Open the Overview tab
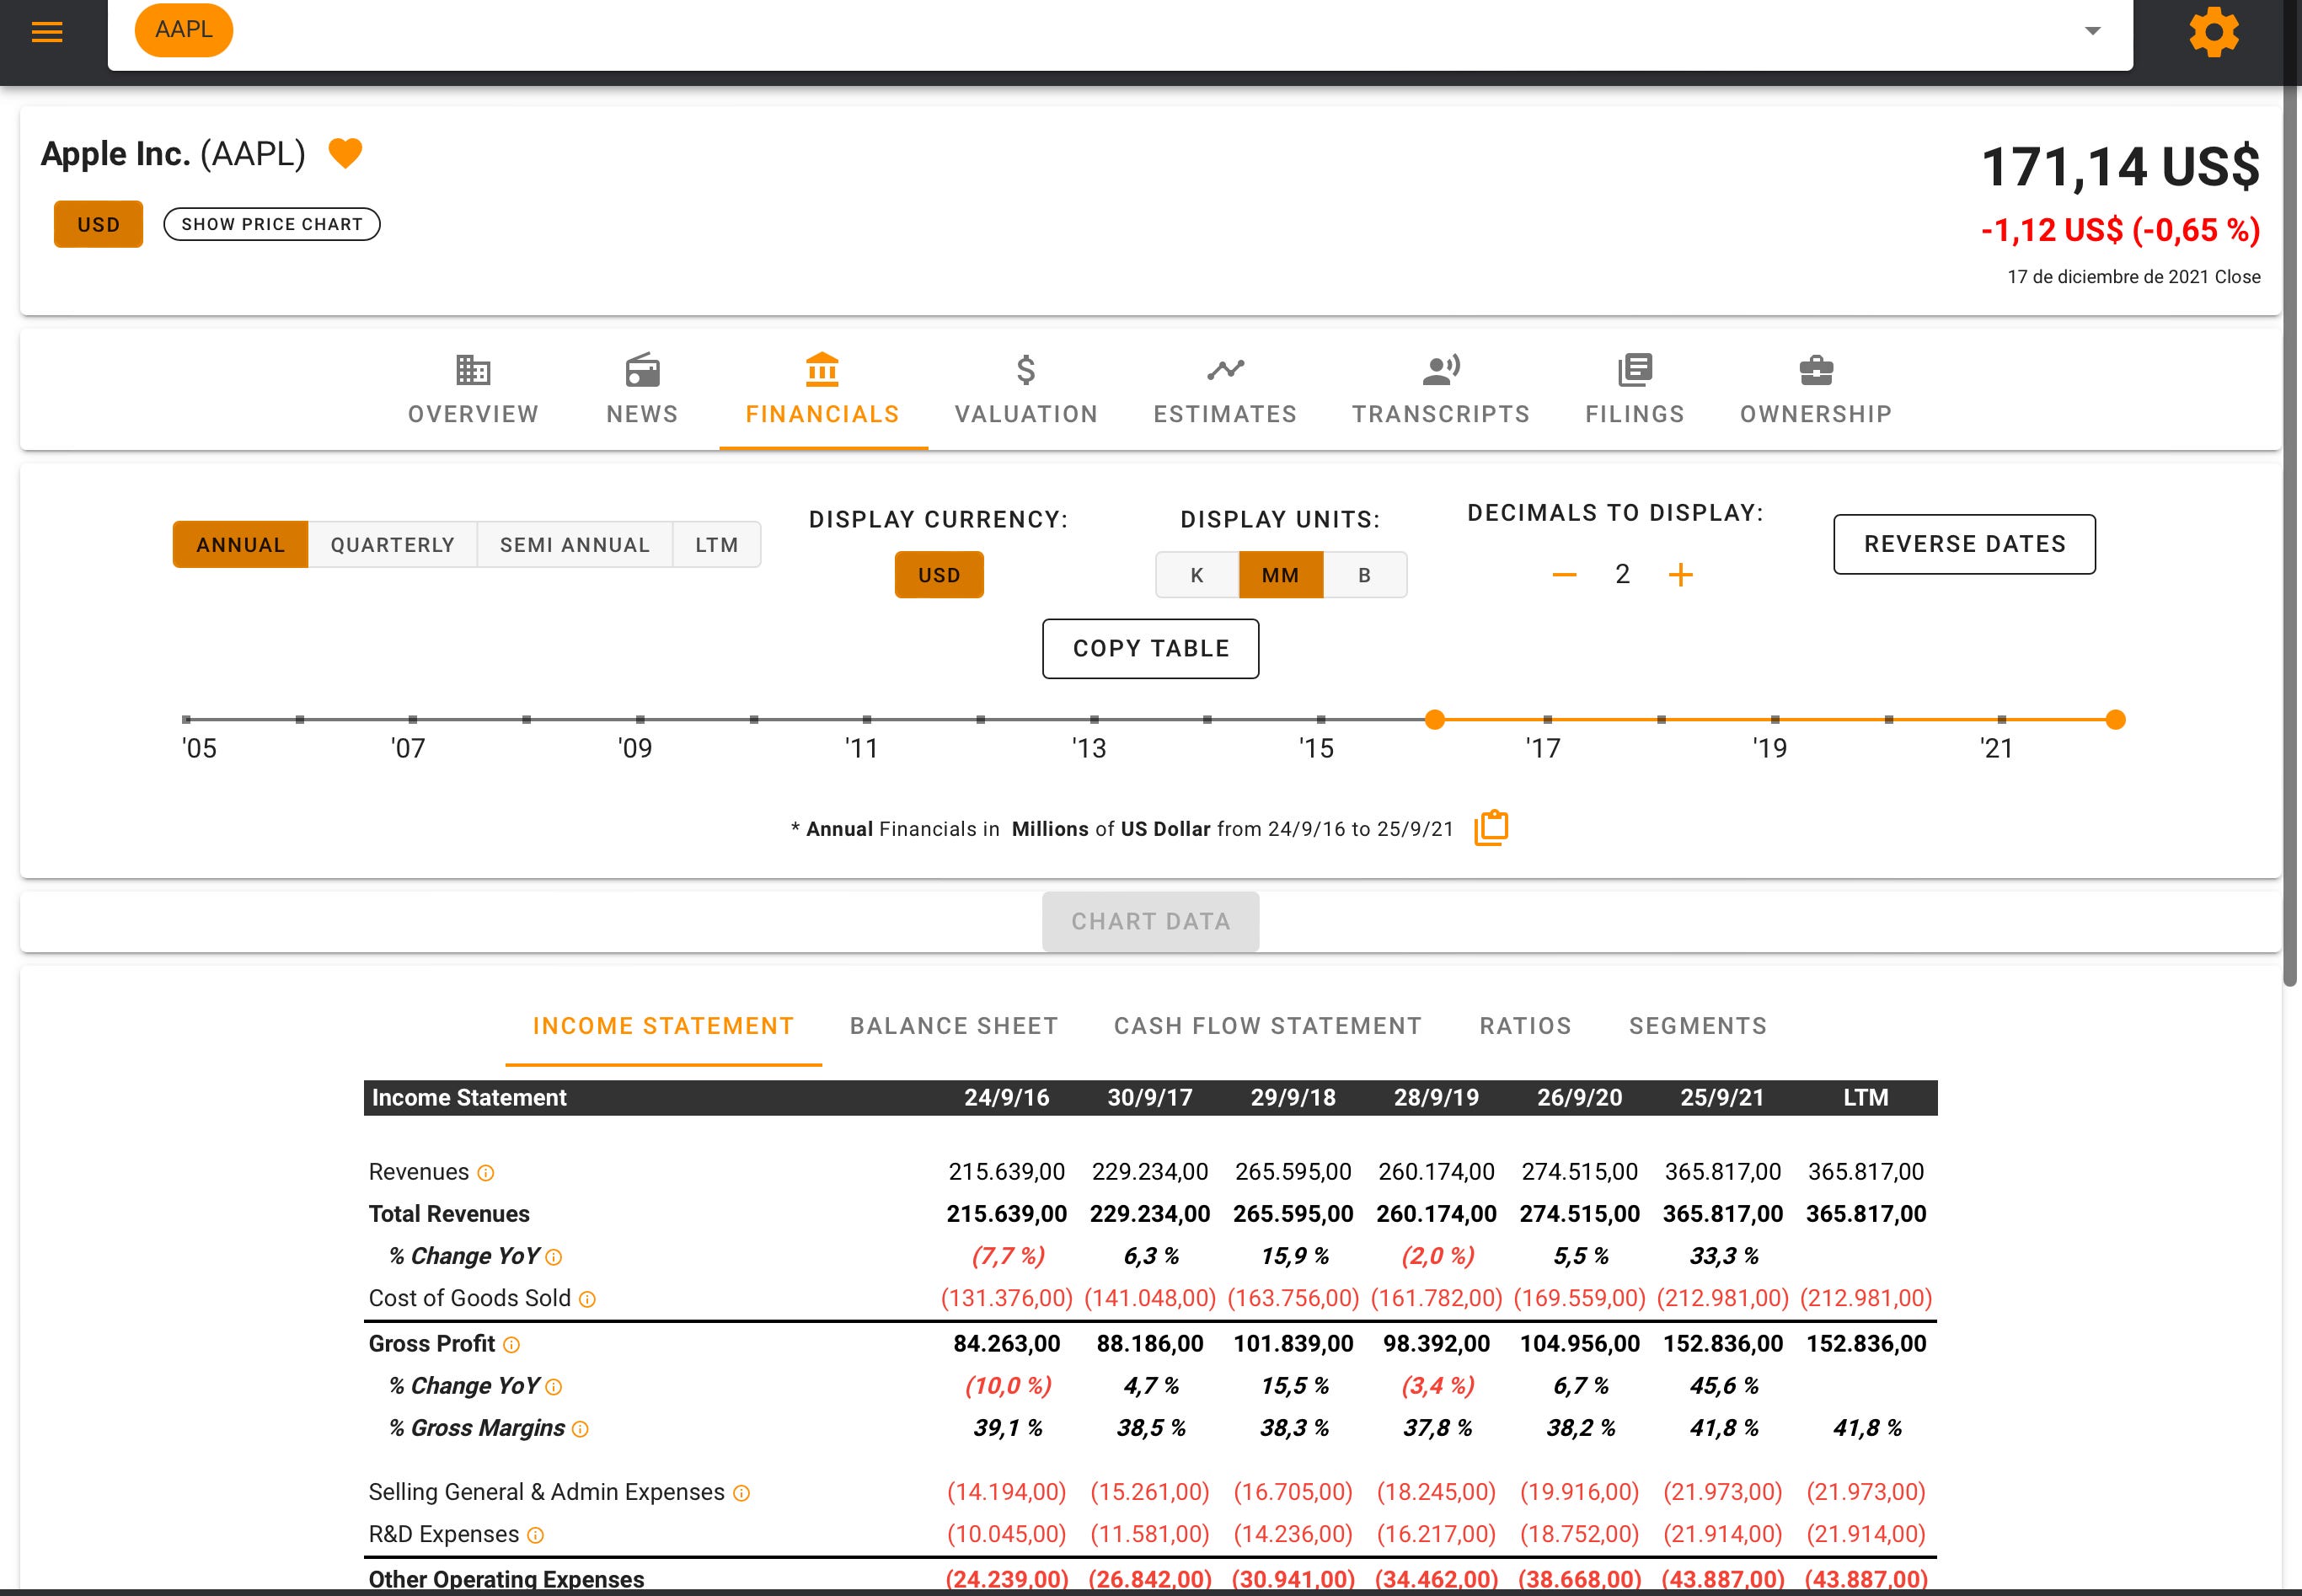 click(x=473, y=390)
